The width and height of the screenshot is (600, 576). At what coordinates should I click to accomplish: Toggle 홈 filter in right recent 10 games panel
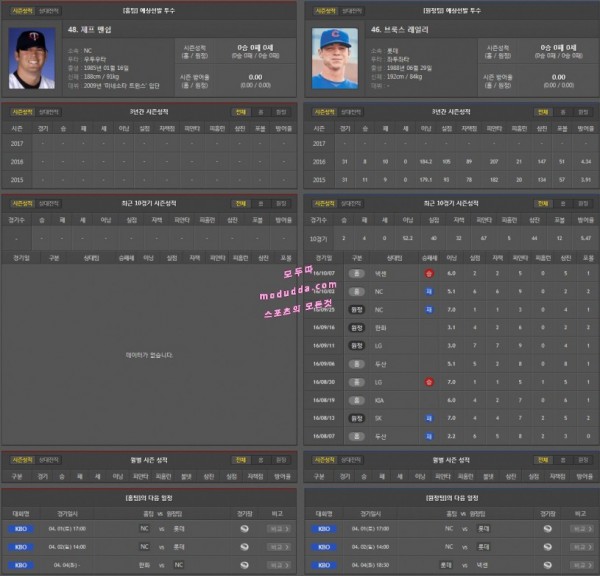pyautogui.click(x=563, y=202)
